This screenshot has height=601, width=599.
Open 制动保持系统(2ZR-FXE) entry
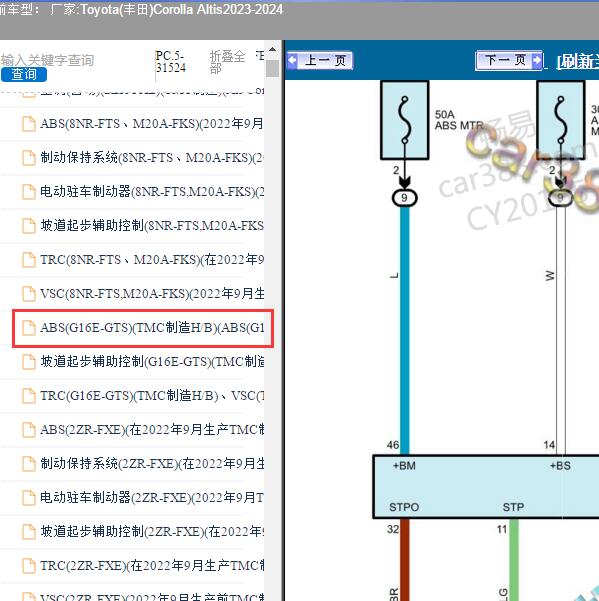pos(152,463)
